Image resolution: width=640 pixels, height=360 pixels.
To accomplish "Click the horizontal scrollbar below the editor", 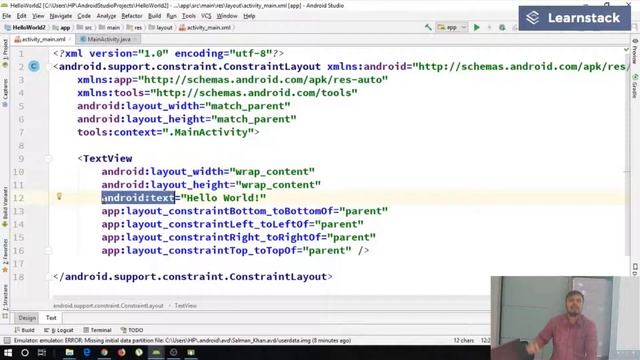I will (x=271, y=298).
